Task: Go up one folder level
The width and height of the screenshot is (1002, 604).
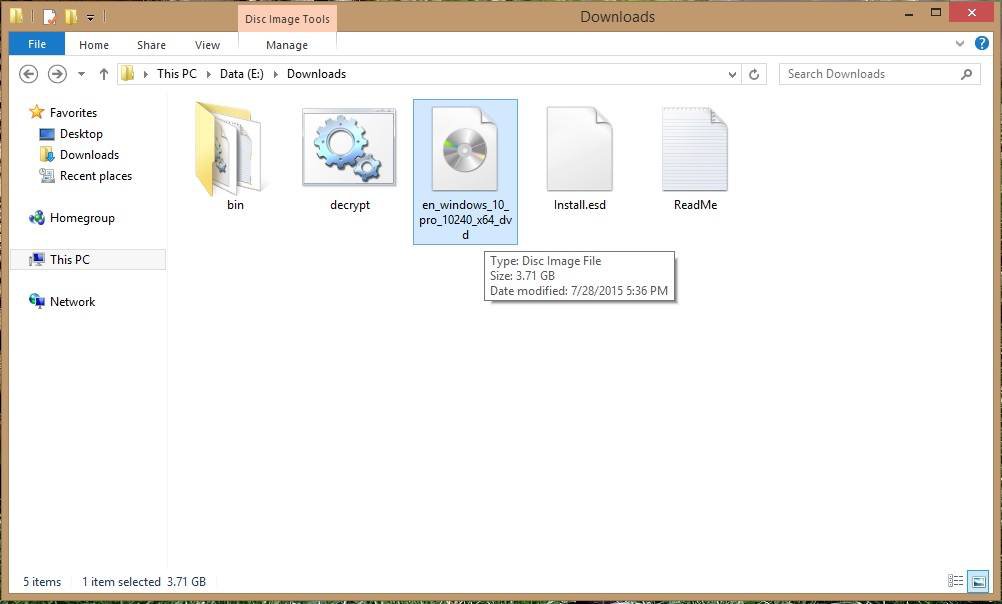Action: click(104, 74)
